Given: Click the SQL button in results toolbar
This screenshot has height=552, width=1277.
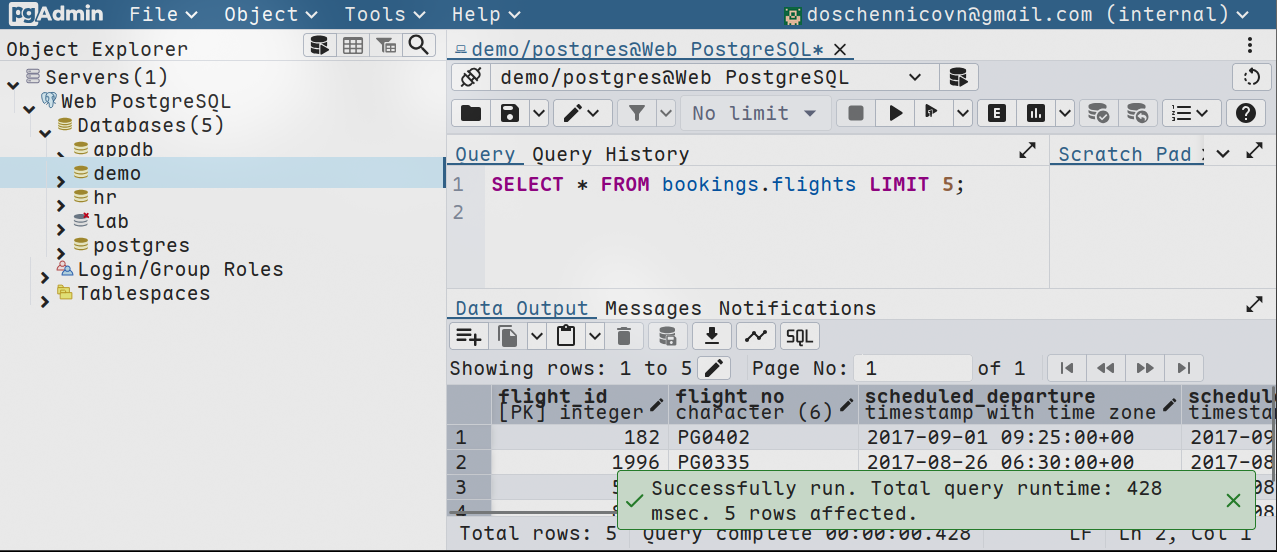Looking at the screenshot, I should tap(799, 336).
